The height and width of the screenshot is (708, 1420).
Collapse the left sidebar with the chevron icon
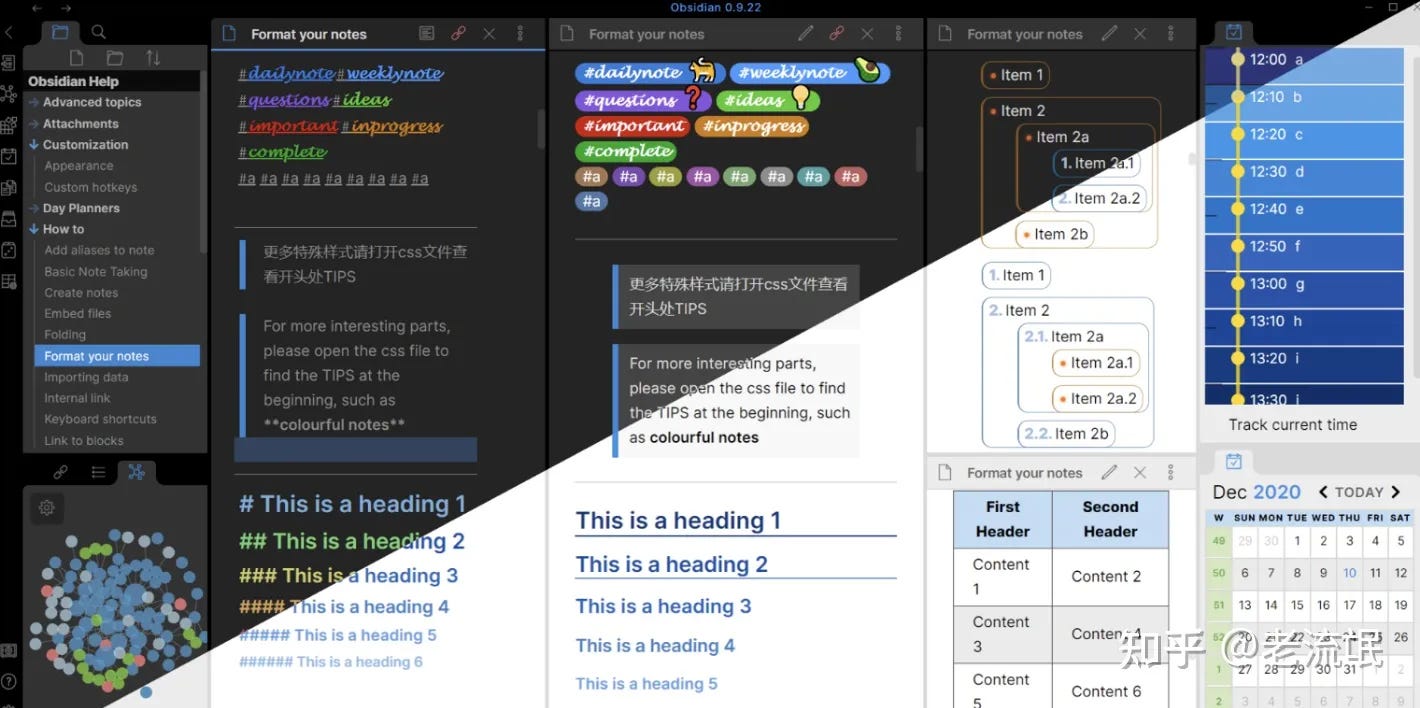(x=8, y=33)
